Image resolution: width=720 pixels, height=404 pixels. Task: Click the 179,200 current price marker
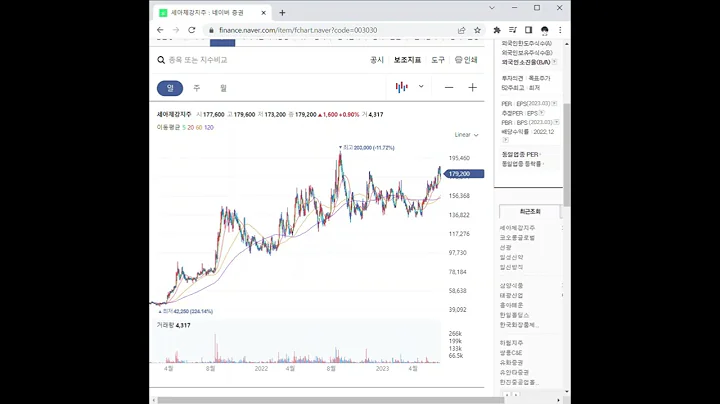(464, 174)
